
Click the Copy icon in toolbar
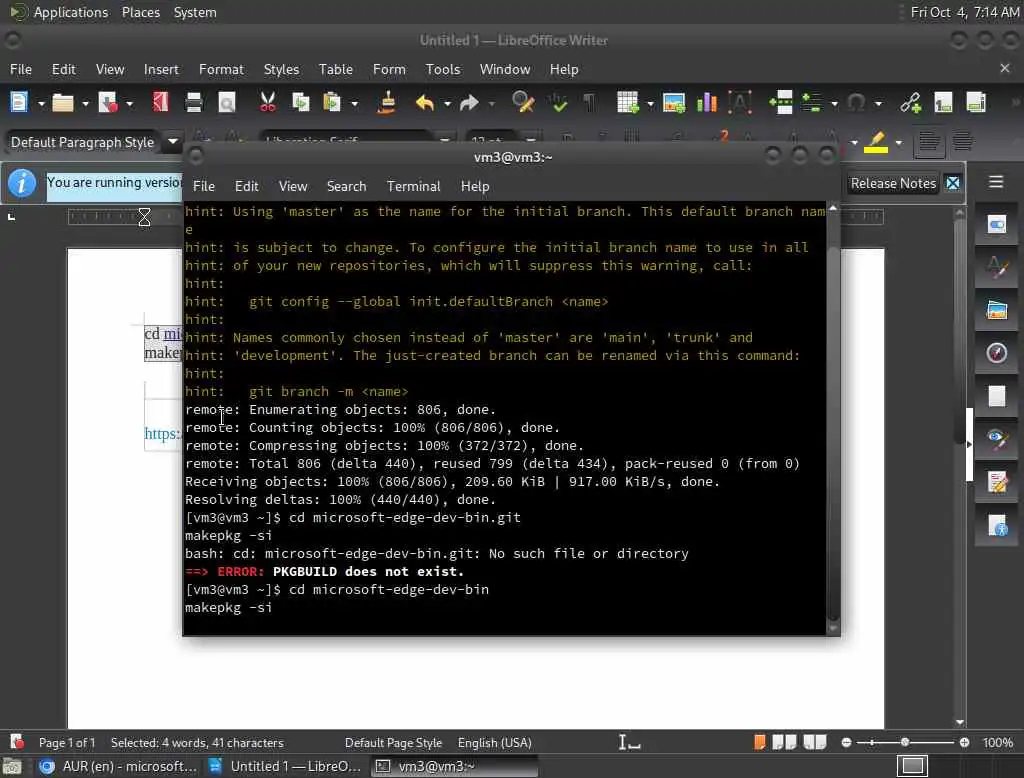click(300, 103)
